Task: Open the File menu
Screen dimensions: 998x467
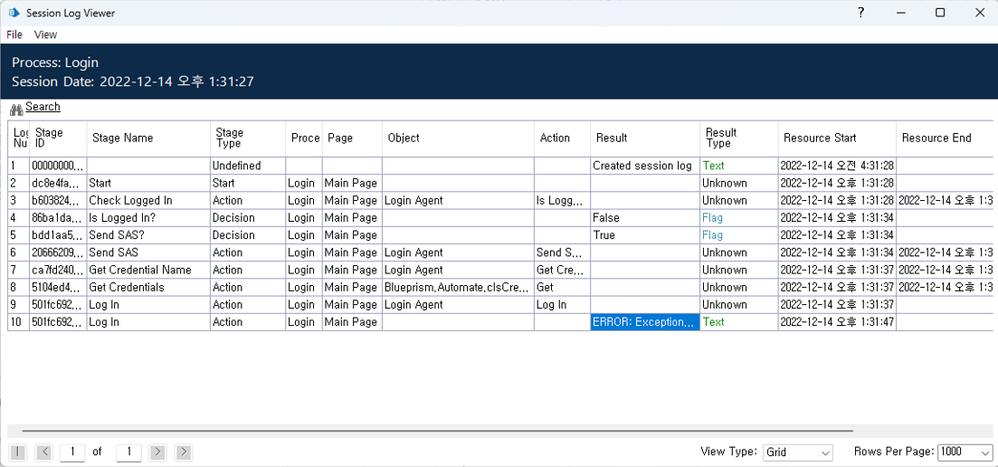Action: click(x=14, y=35)
